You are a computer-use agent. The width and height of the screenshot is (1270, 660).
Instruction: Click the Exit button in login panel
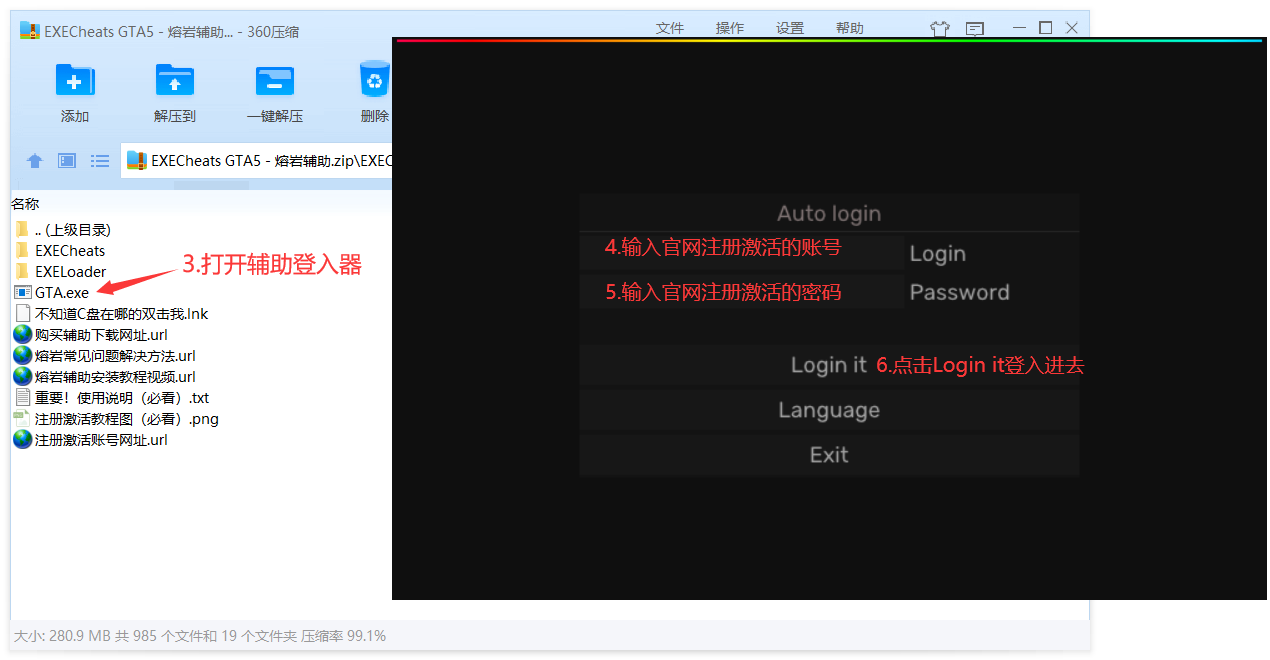point(829,455)
